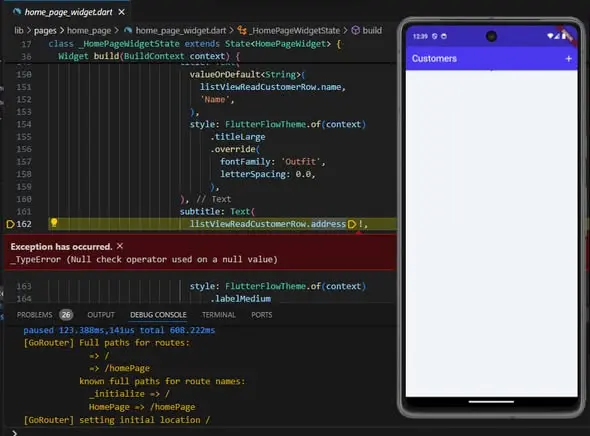Open 'home_page' breadcrumb folder
590x436 pixels.
click(89, 30)
